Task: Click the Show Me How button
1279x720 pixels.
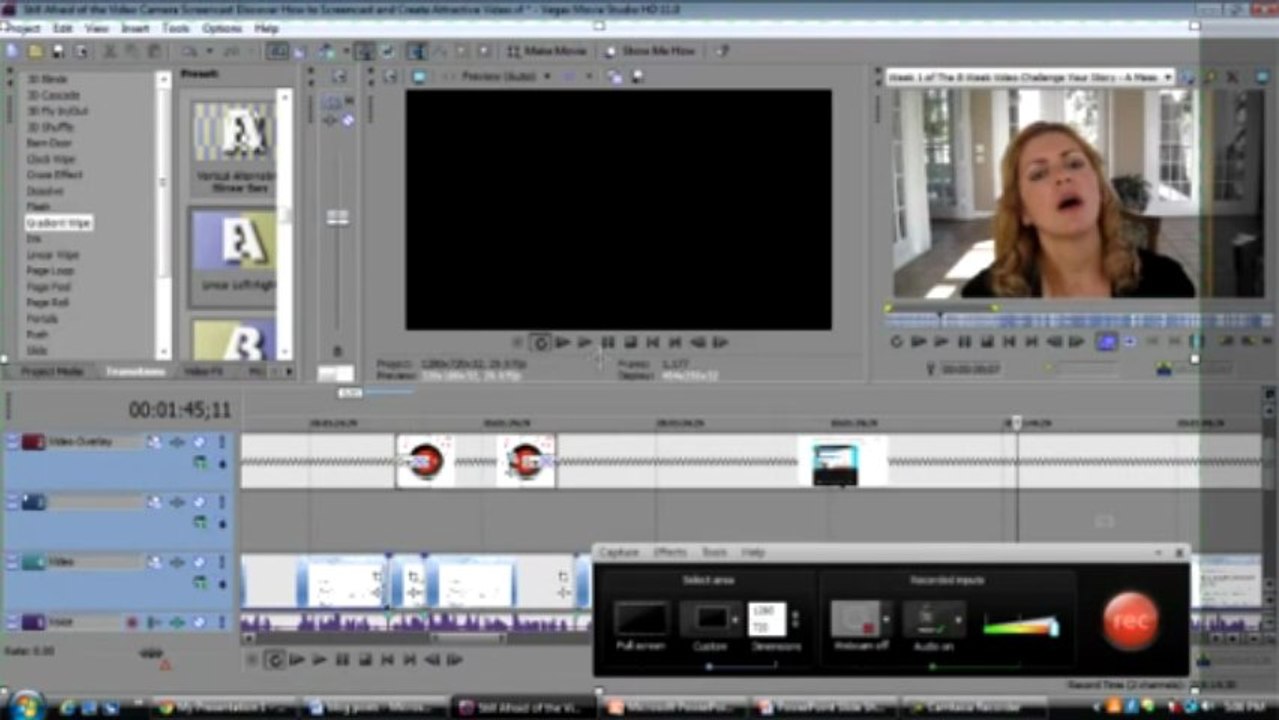Action: pos(649,51)
